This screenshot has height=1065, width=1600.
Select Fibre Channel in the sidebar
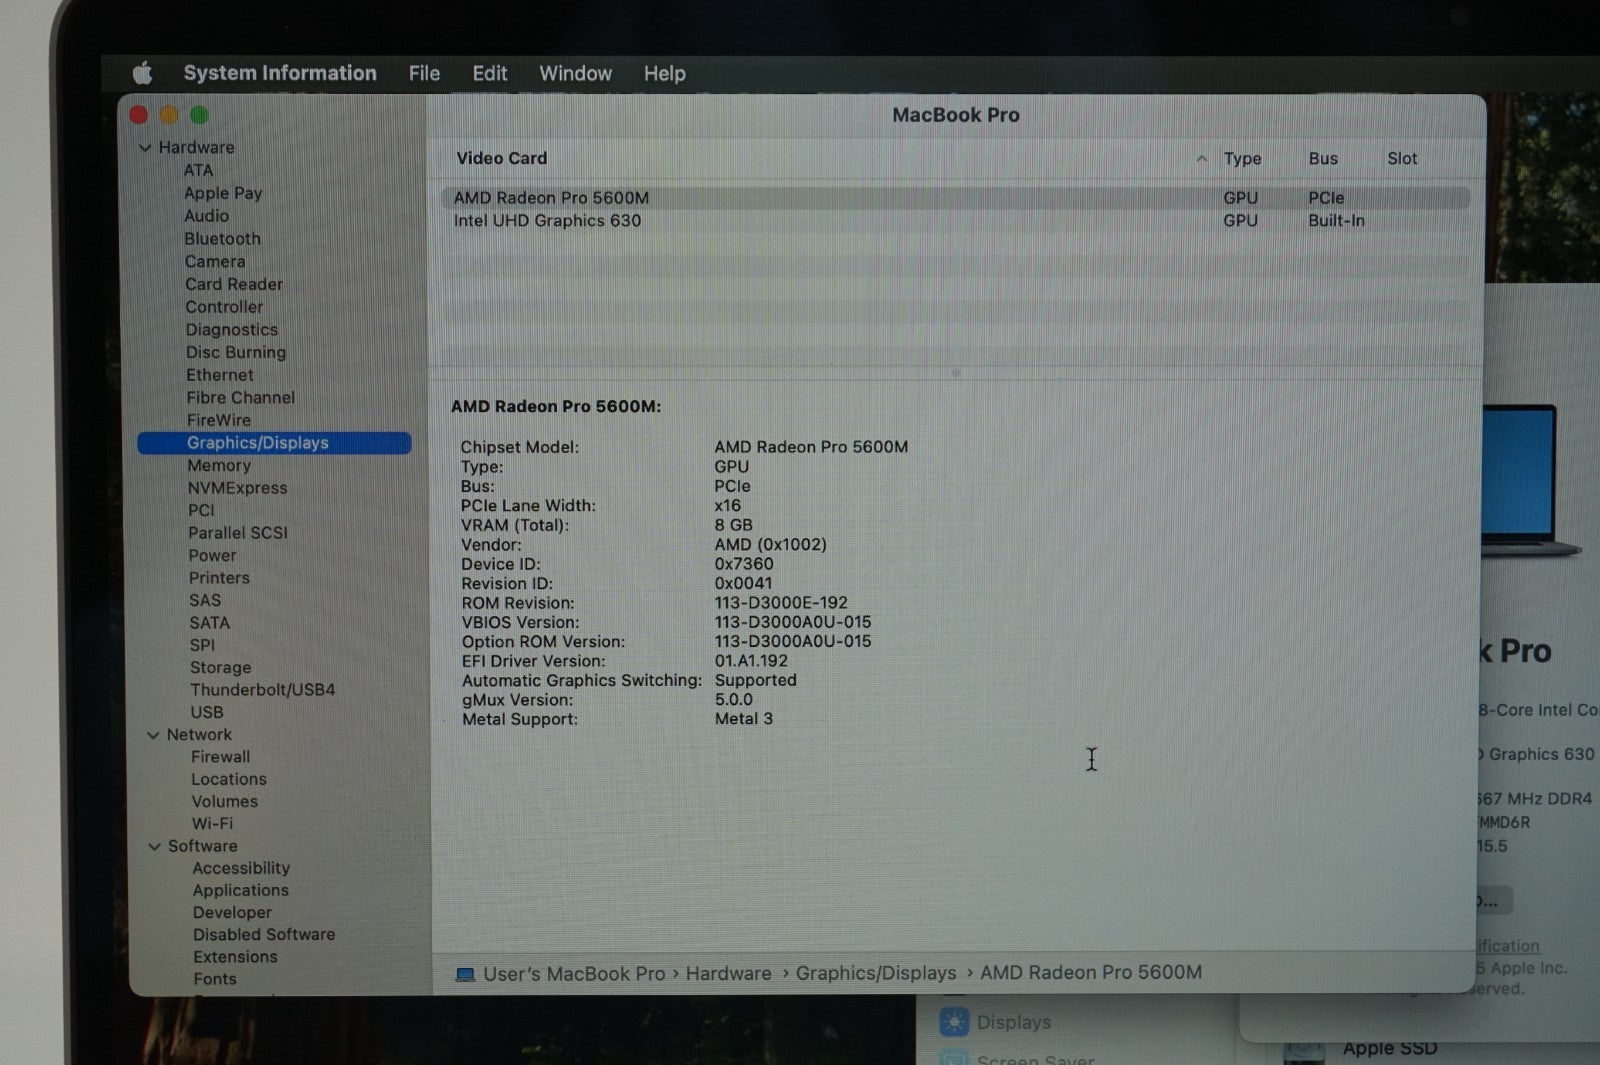pos(241,398)
